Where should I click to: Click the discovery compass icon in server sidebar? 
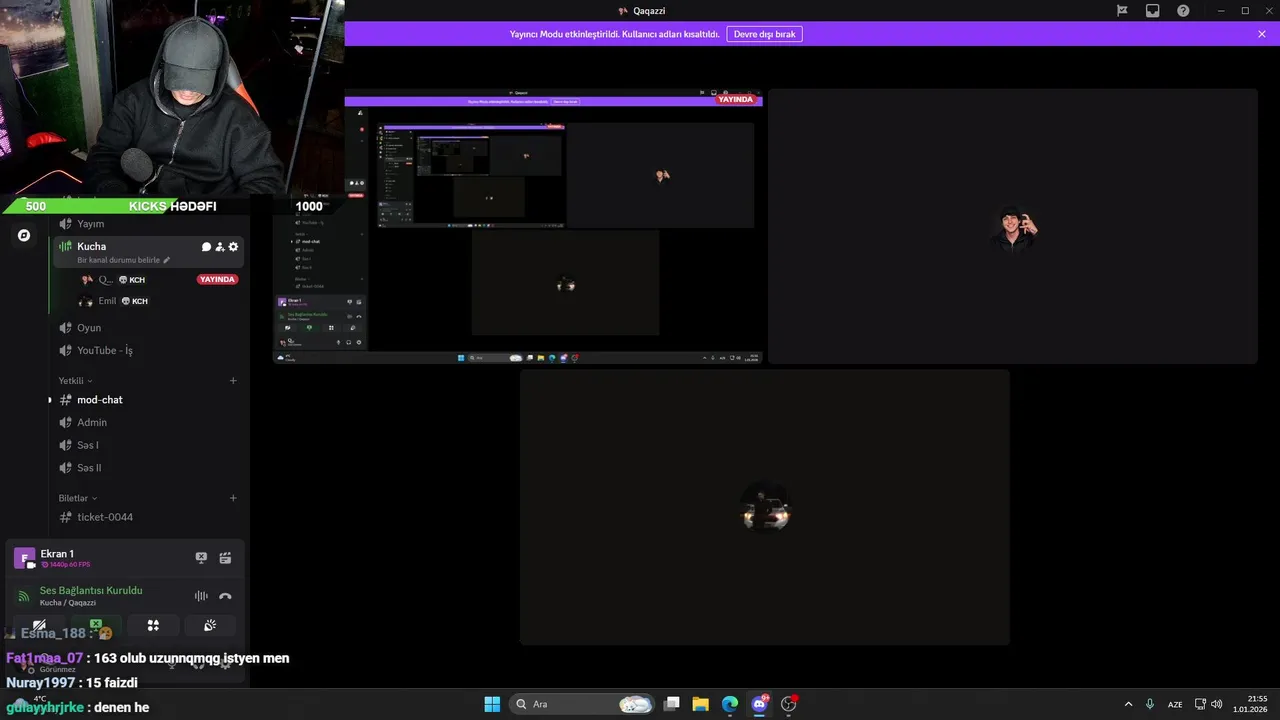[x=24, y=235]
